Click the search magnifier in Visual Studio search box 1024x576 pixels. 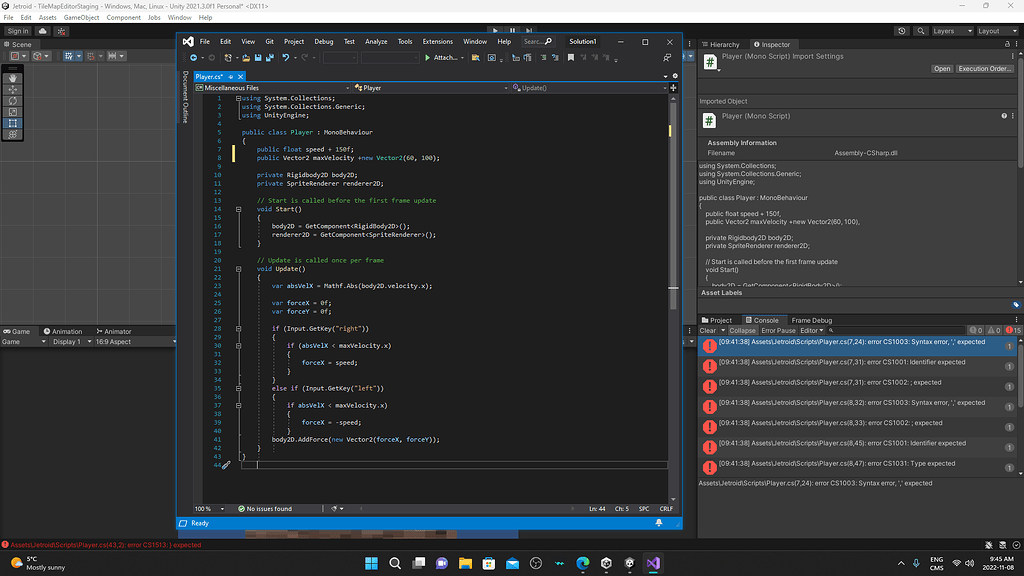click(547, 41)
